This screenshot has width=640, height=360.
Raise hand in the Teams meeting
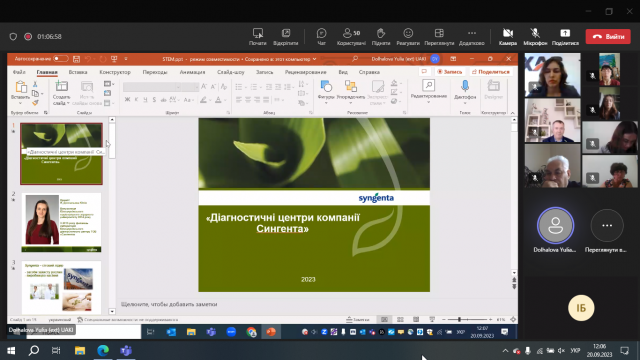click(x=381, y=37)
